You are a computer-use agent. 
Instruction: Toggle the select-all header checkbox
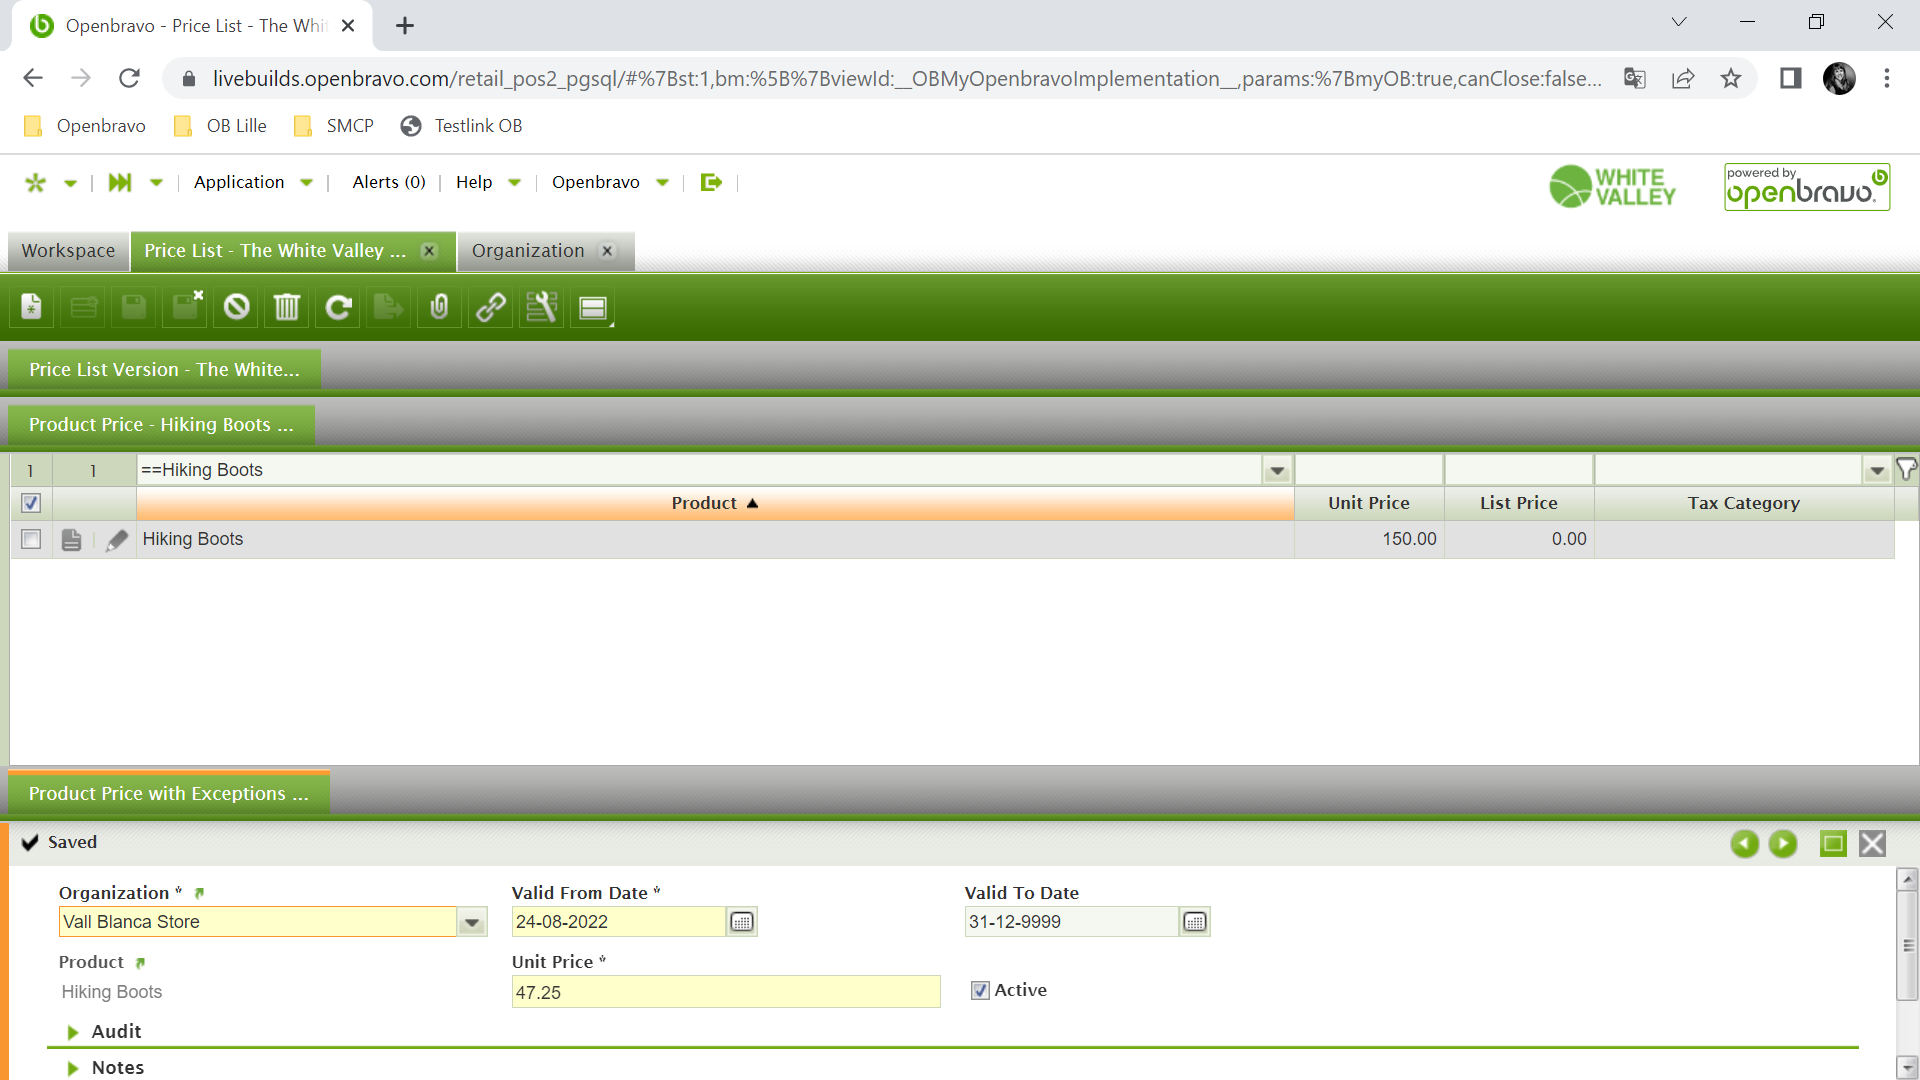tap(31, 503)
